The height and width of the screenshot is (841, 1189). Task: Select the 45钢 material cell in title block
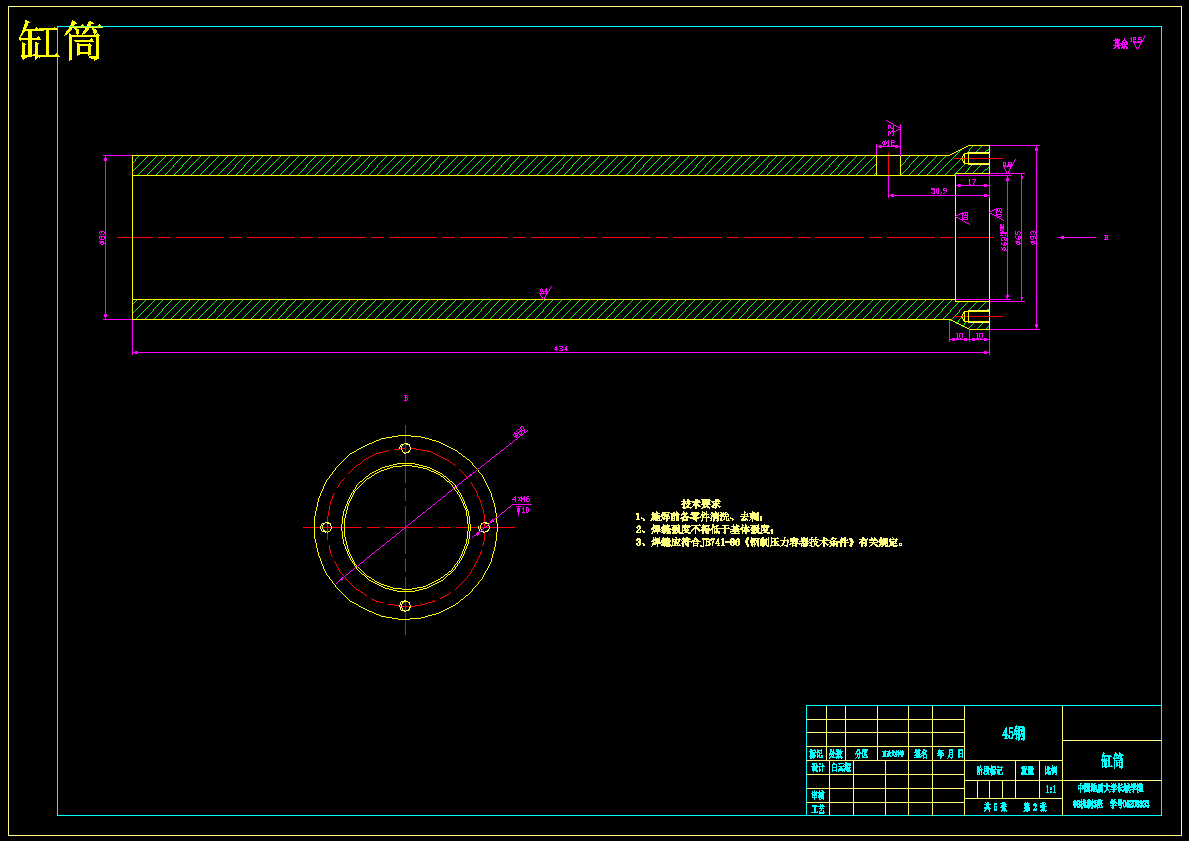[x=1013, y=733]
